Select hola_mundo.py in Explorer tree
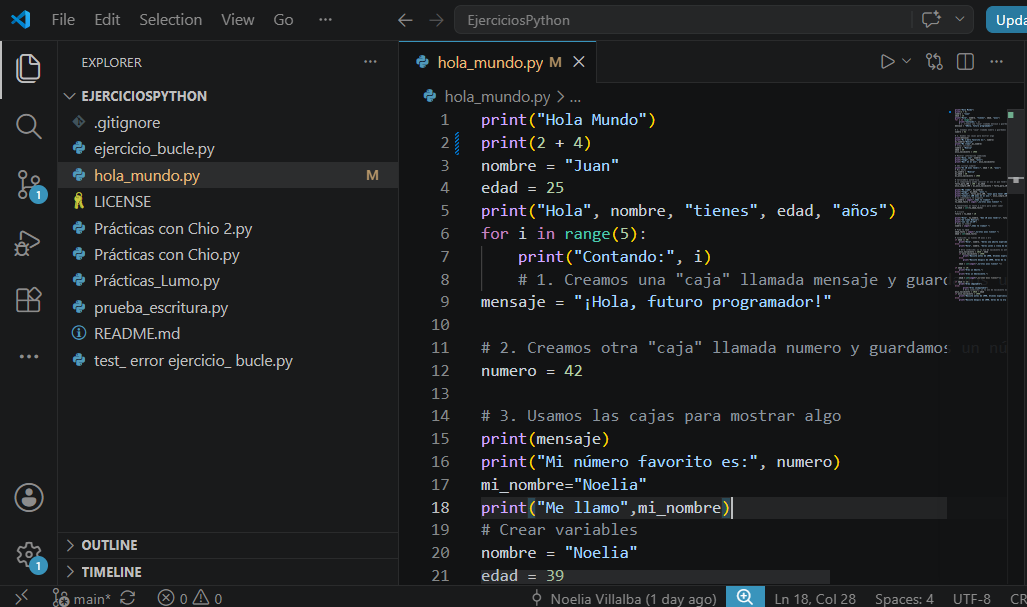This screenshot has width=1027, height=607. (229, 175)
